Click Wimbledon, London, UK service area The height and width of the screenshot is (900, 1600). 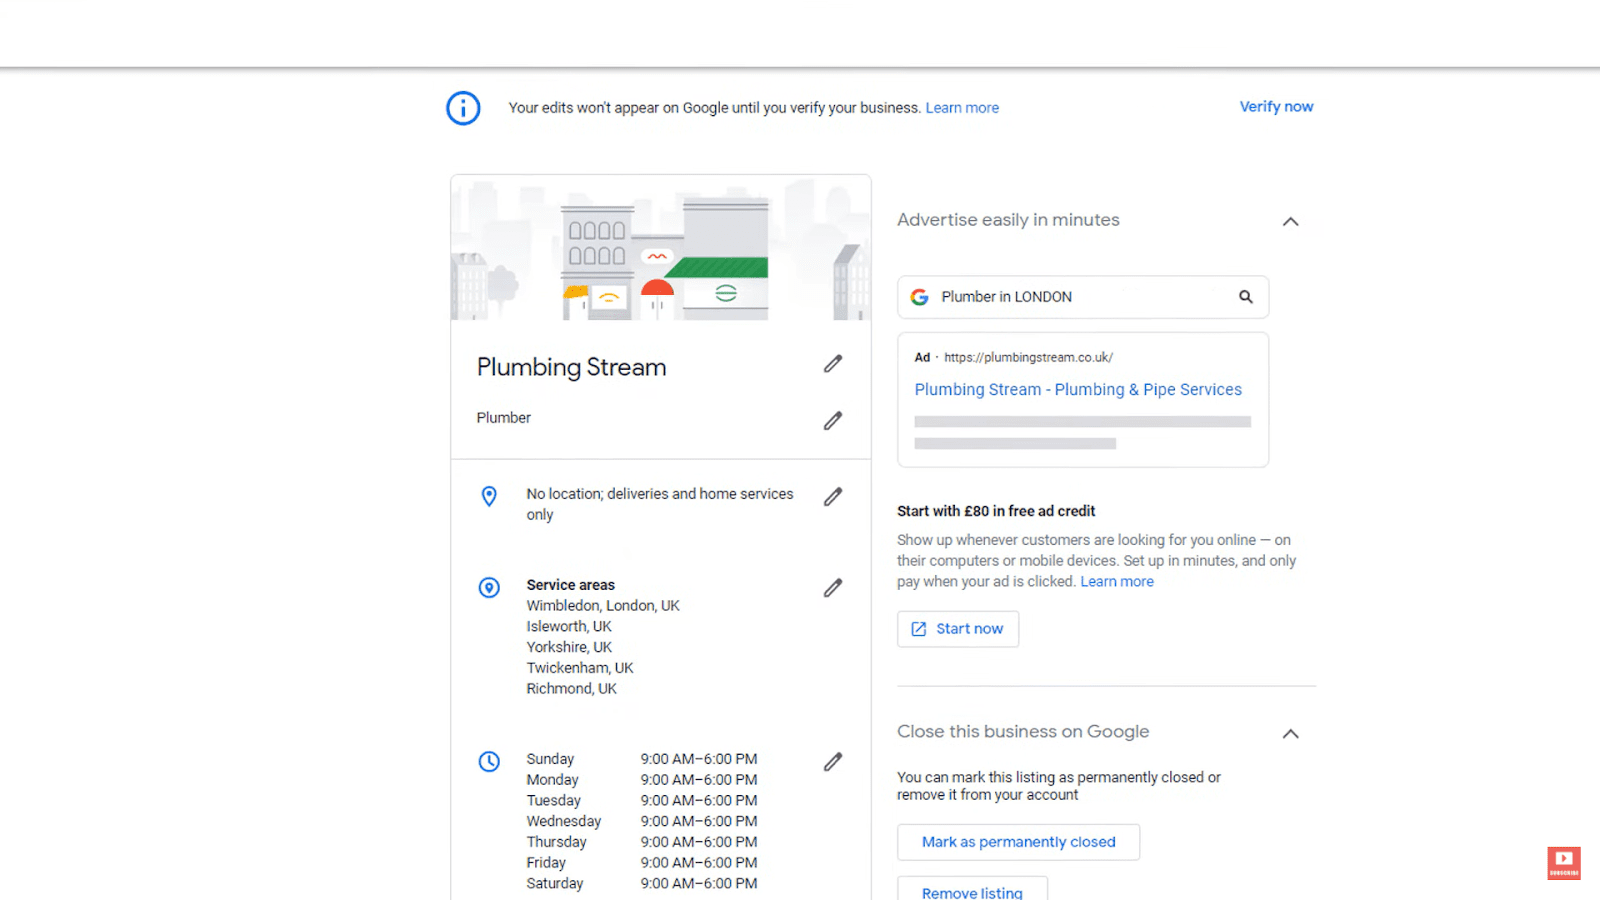point(603,606)
